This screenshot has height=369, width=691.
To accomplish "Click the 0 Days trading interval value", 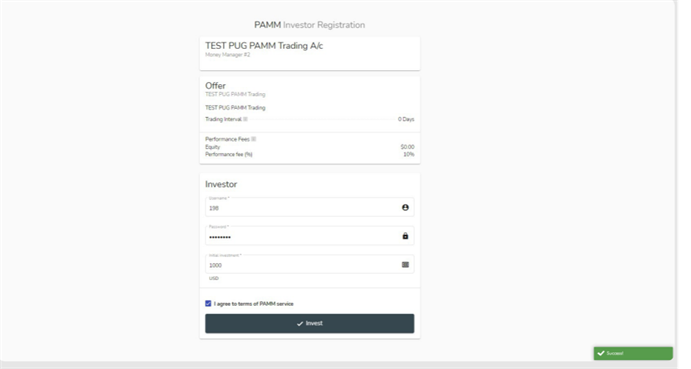I will point(406,119).
